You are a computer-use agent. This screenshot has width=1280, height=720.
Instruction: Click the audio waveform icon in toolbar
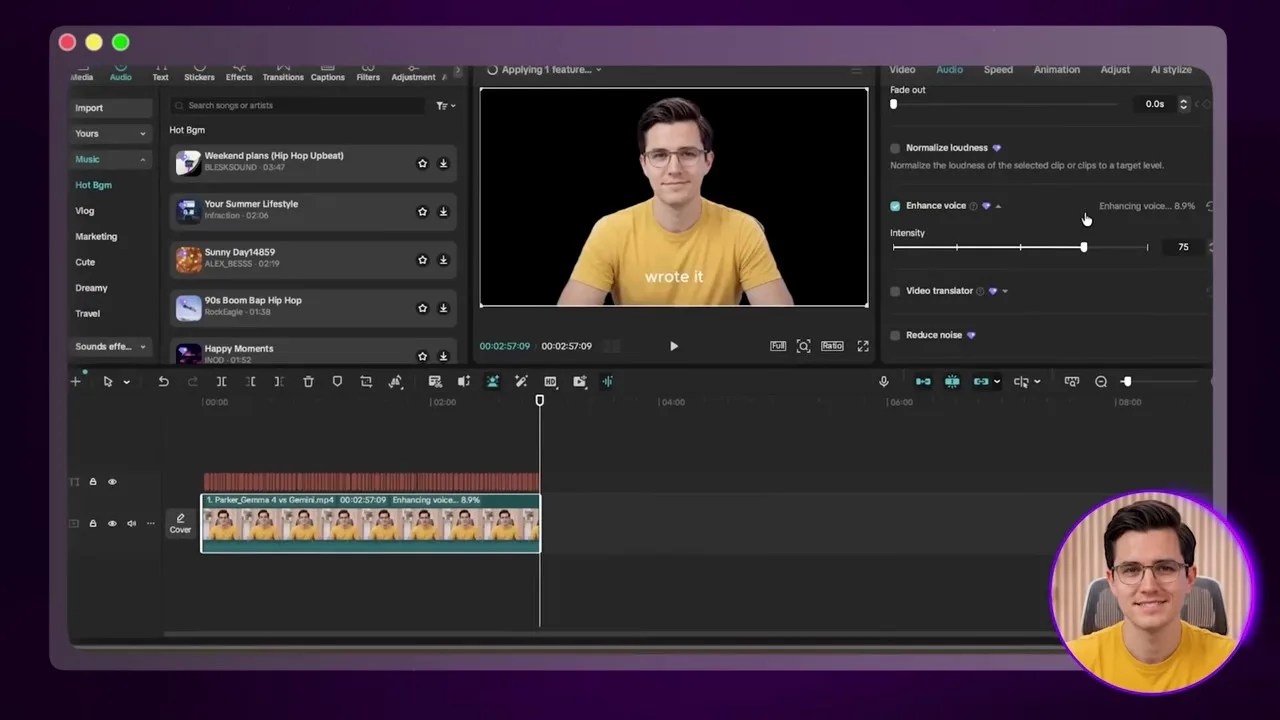click(x=607, y=382)
